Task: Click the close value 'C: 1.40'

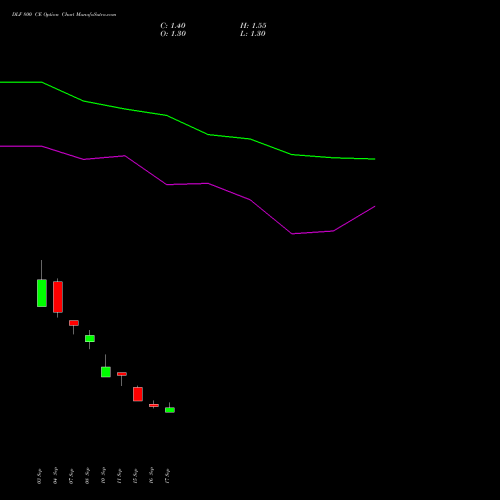Action: (173, 26)
